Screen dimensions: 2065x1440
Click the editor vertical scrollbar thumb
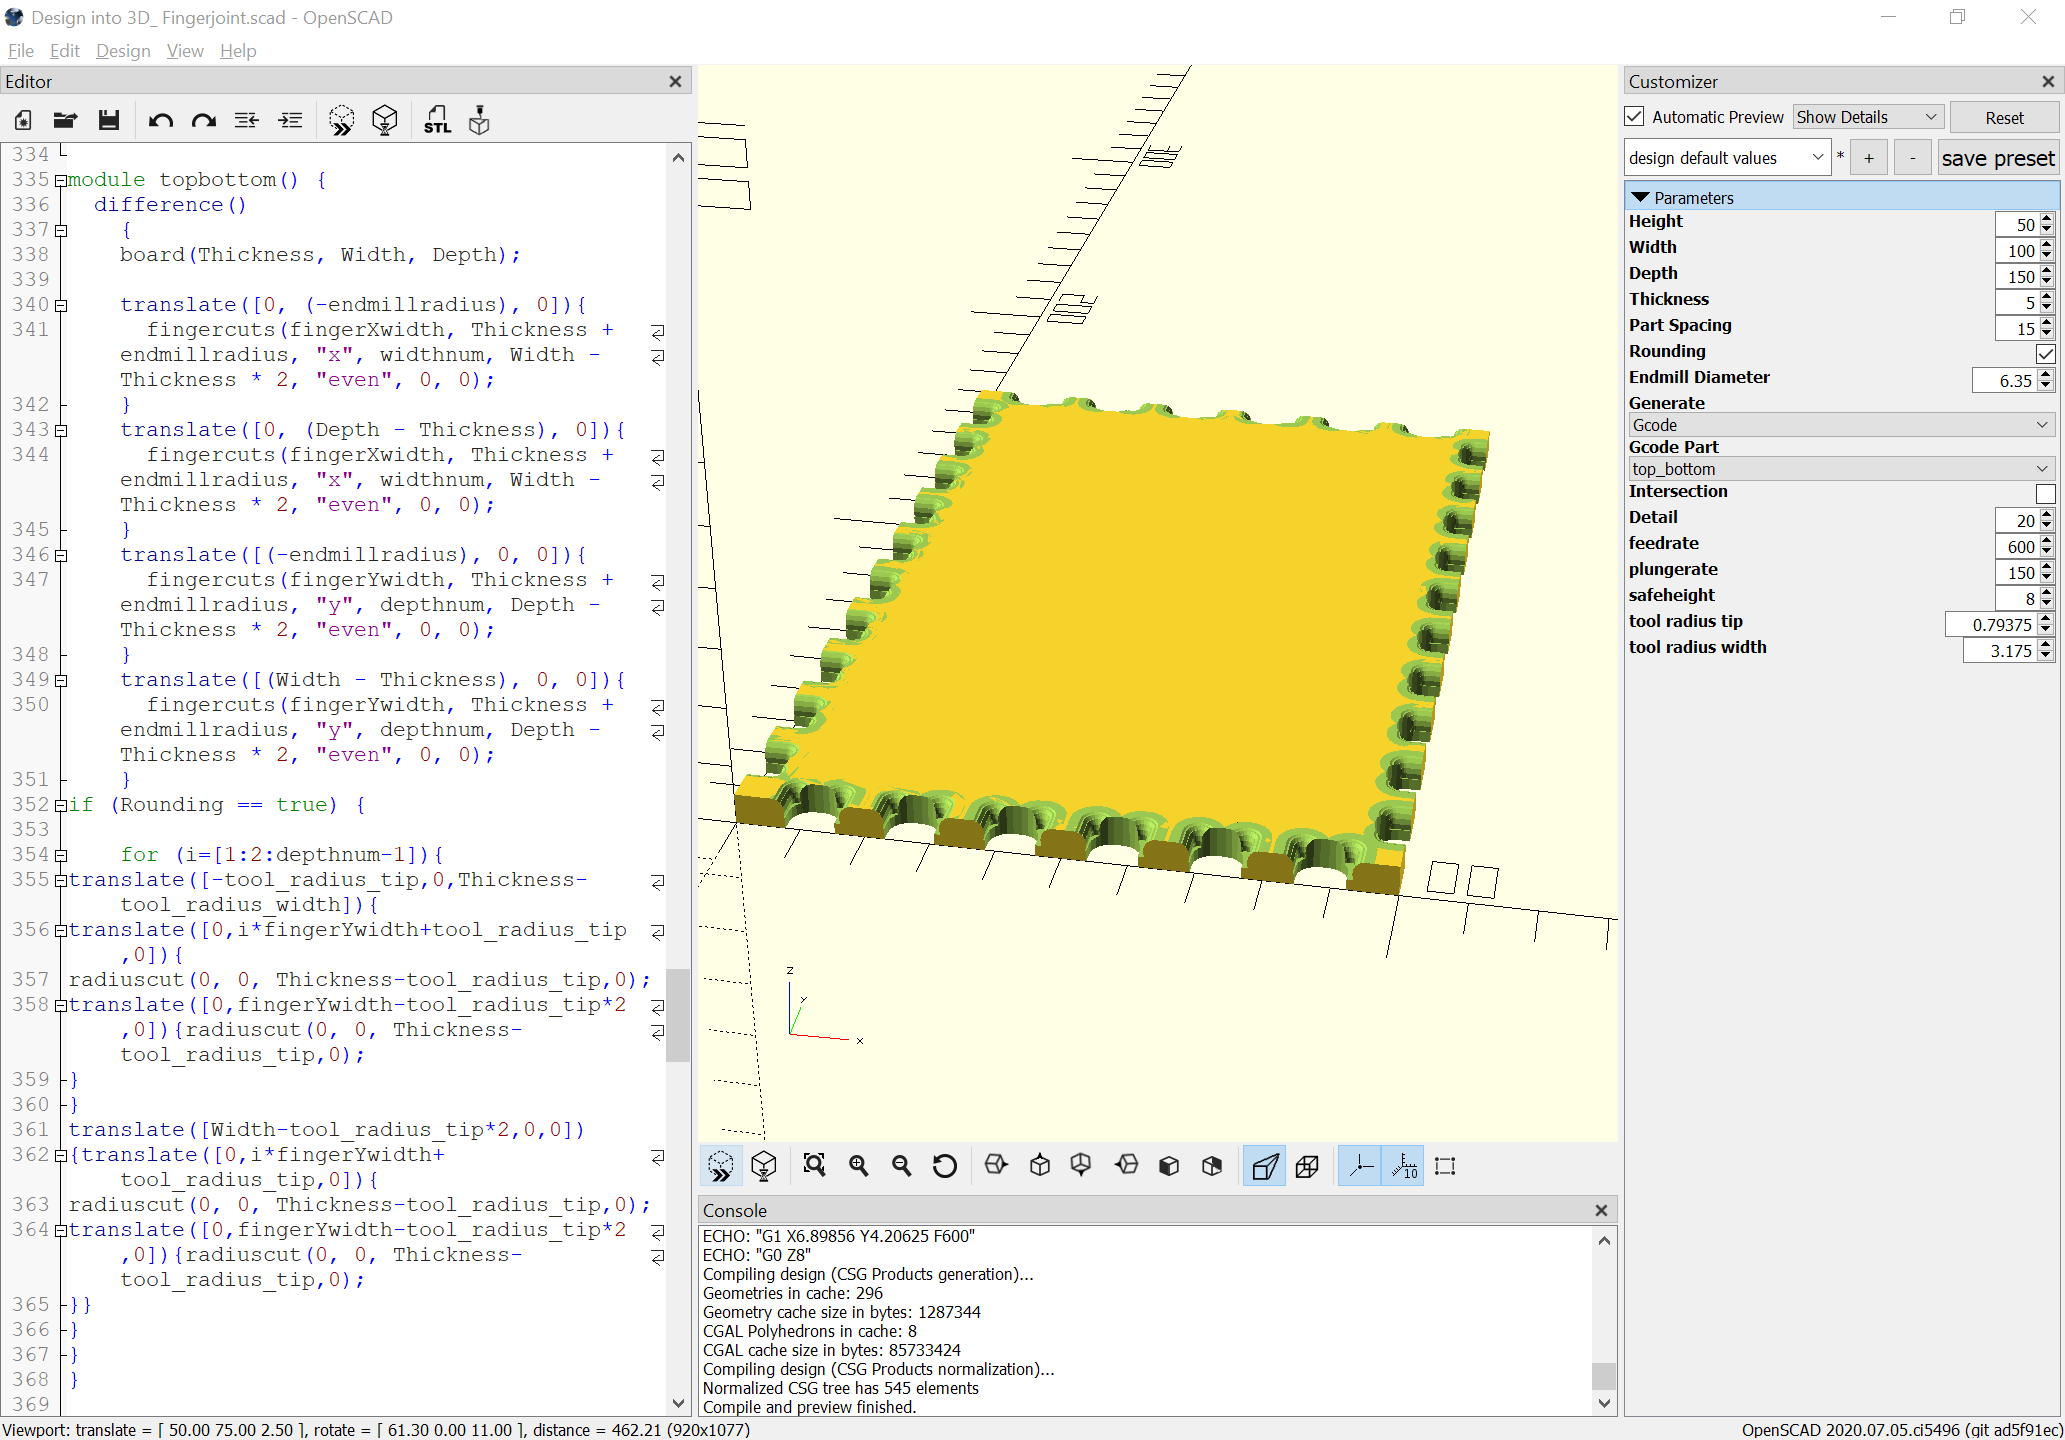click(678, 1015)
